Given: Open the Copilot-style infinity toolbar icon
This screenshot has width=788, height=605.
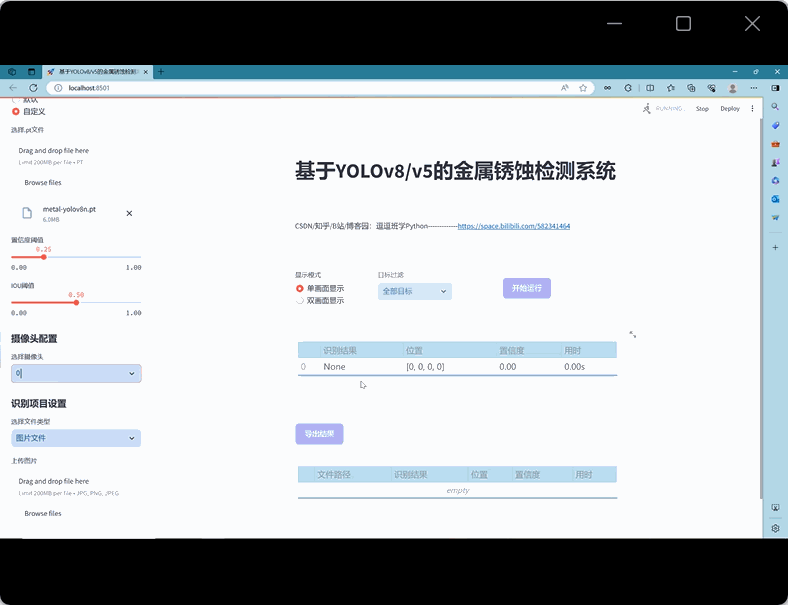Looking at the screenshot, I should [608, 87].
